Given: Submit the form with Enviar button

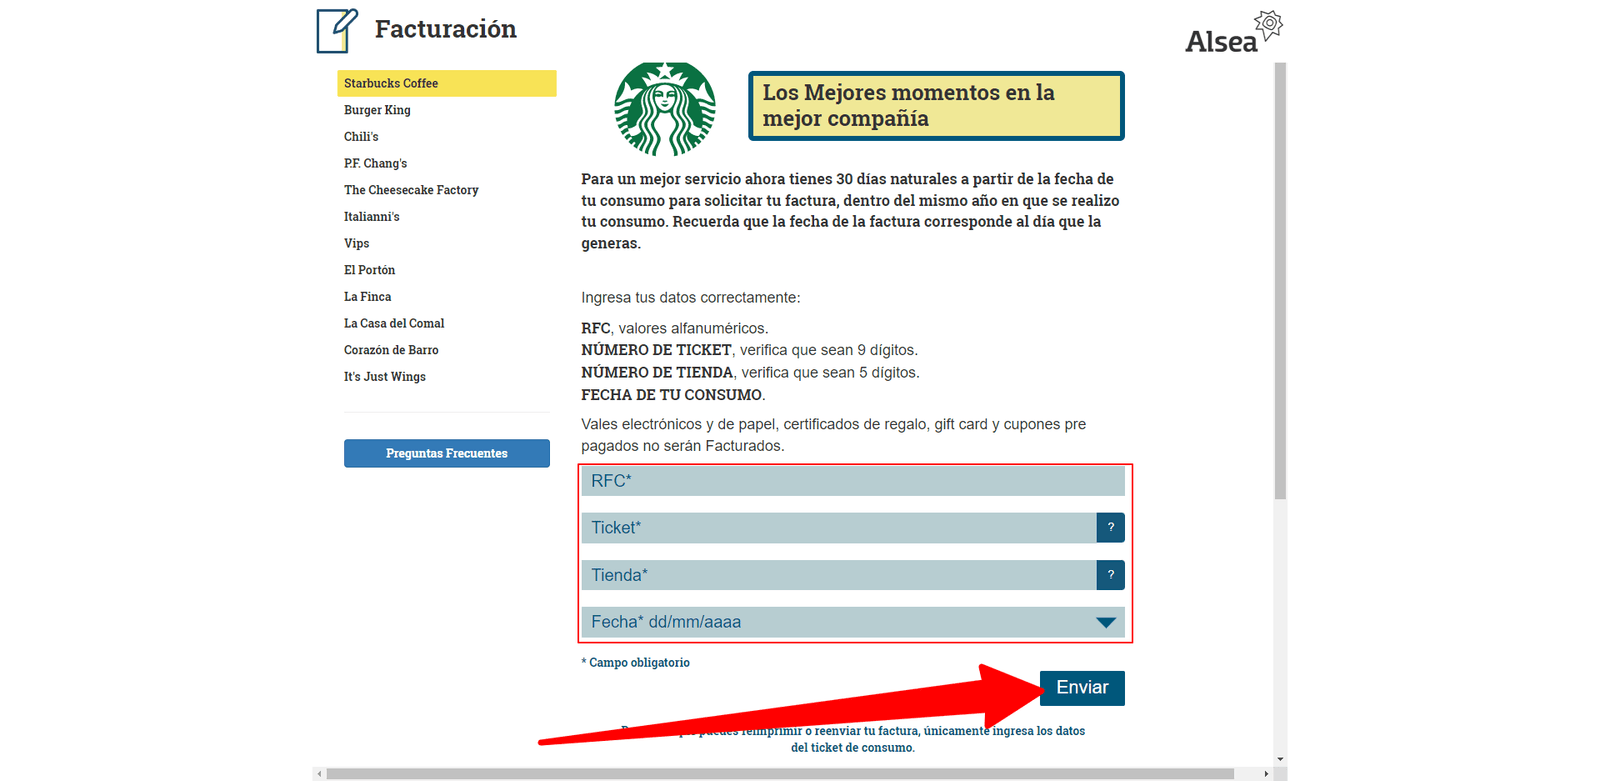Looking at the screenshot, I should click(x=1082, y=688).
